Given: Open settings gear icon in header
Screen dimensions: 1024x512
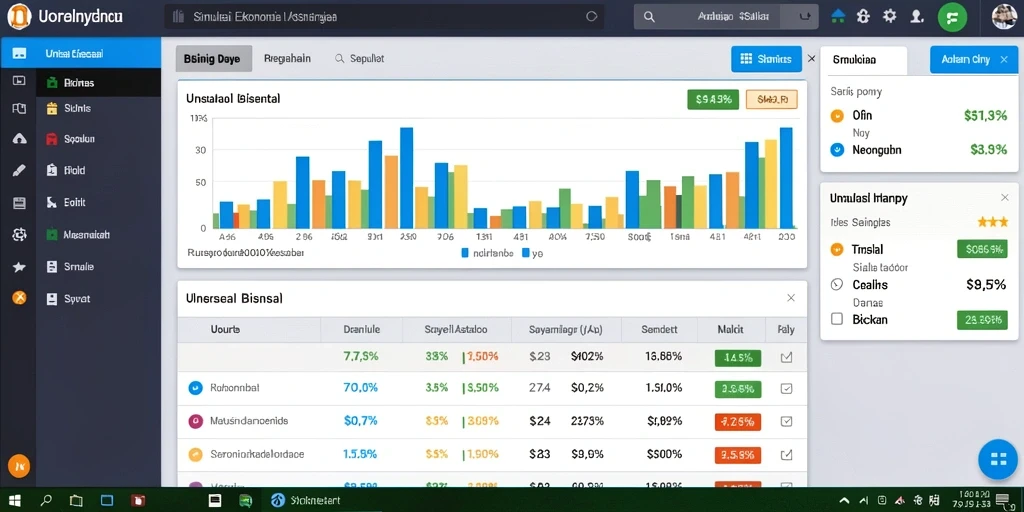Looking at the screenshot, I should click(889, 16).
